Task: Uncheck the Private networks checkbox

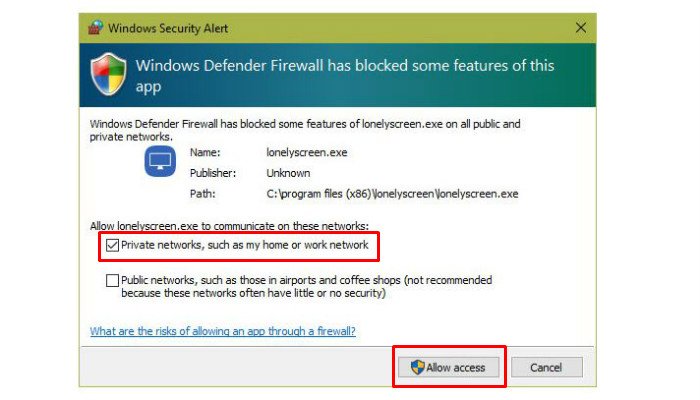Action: pyautogui.click(x=112, y=245)
